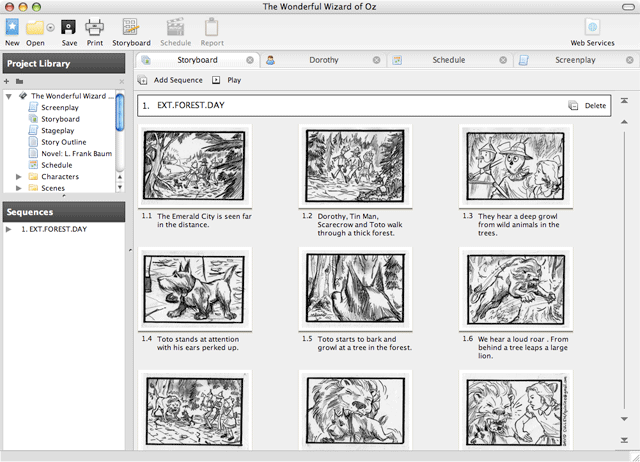The image size is (640, 462).
Task: Click the Add Sequence icon
Action: [142, 80]
